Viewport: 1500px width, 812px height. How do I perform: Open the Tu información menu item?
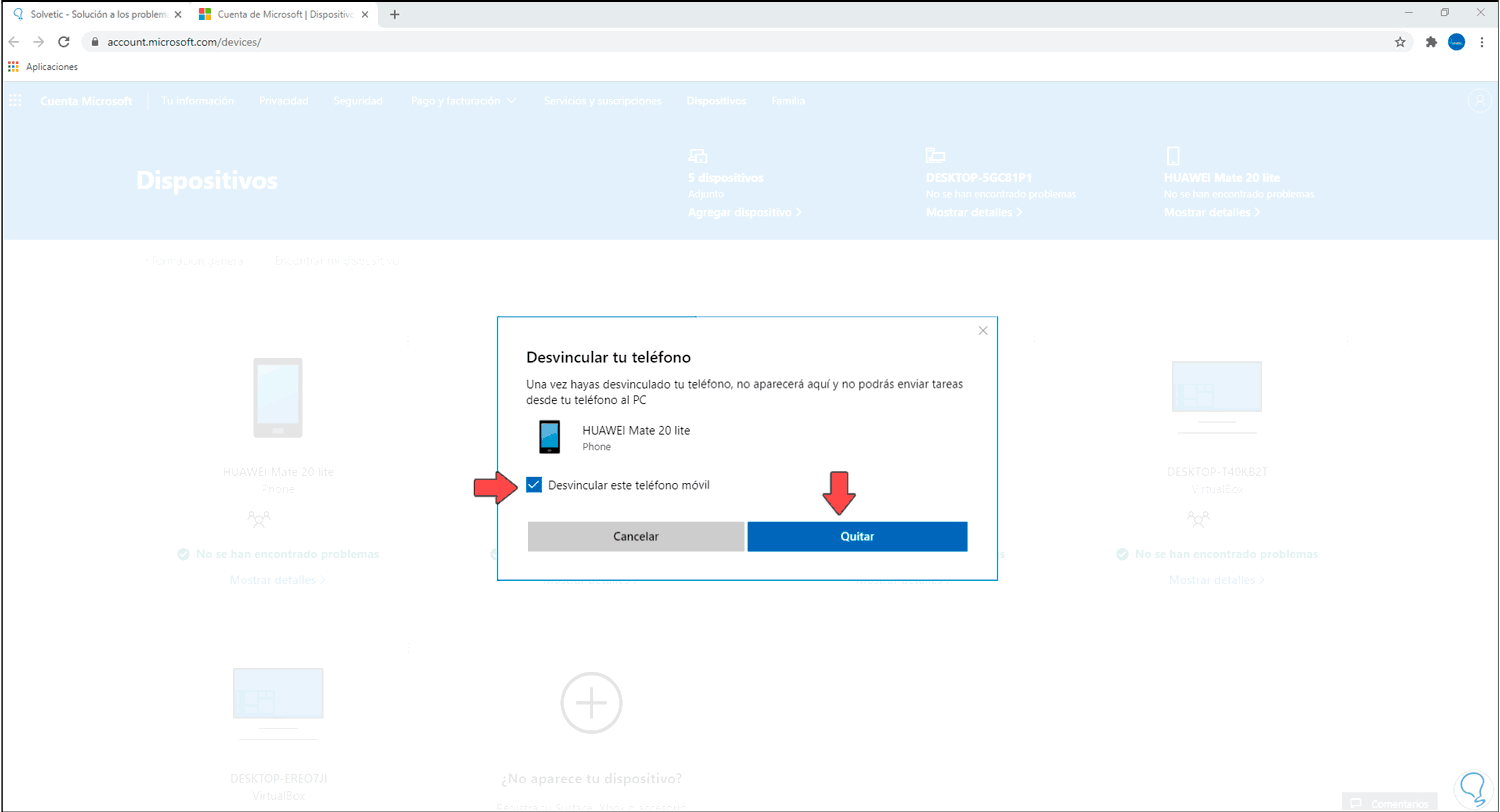pyautogui.click(x=197, y=101)
